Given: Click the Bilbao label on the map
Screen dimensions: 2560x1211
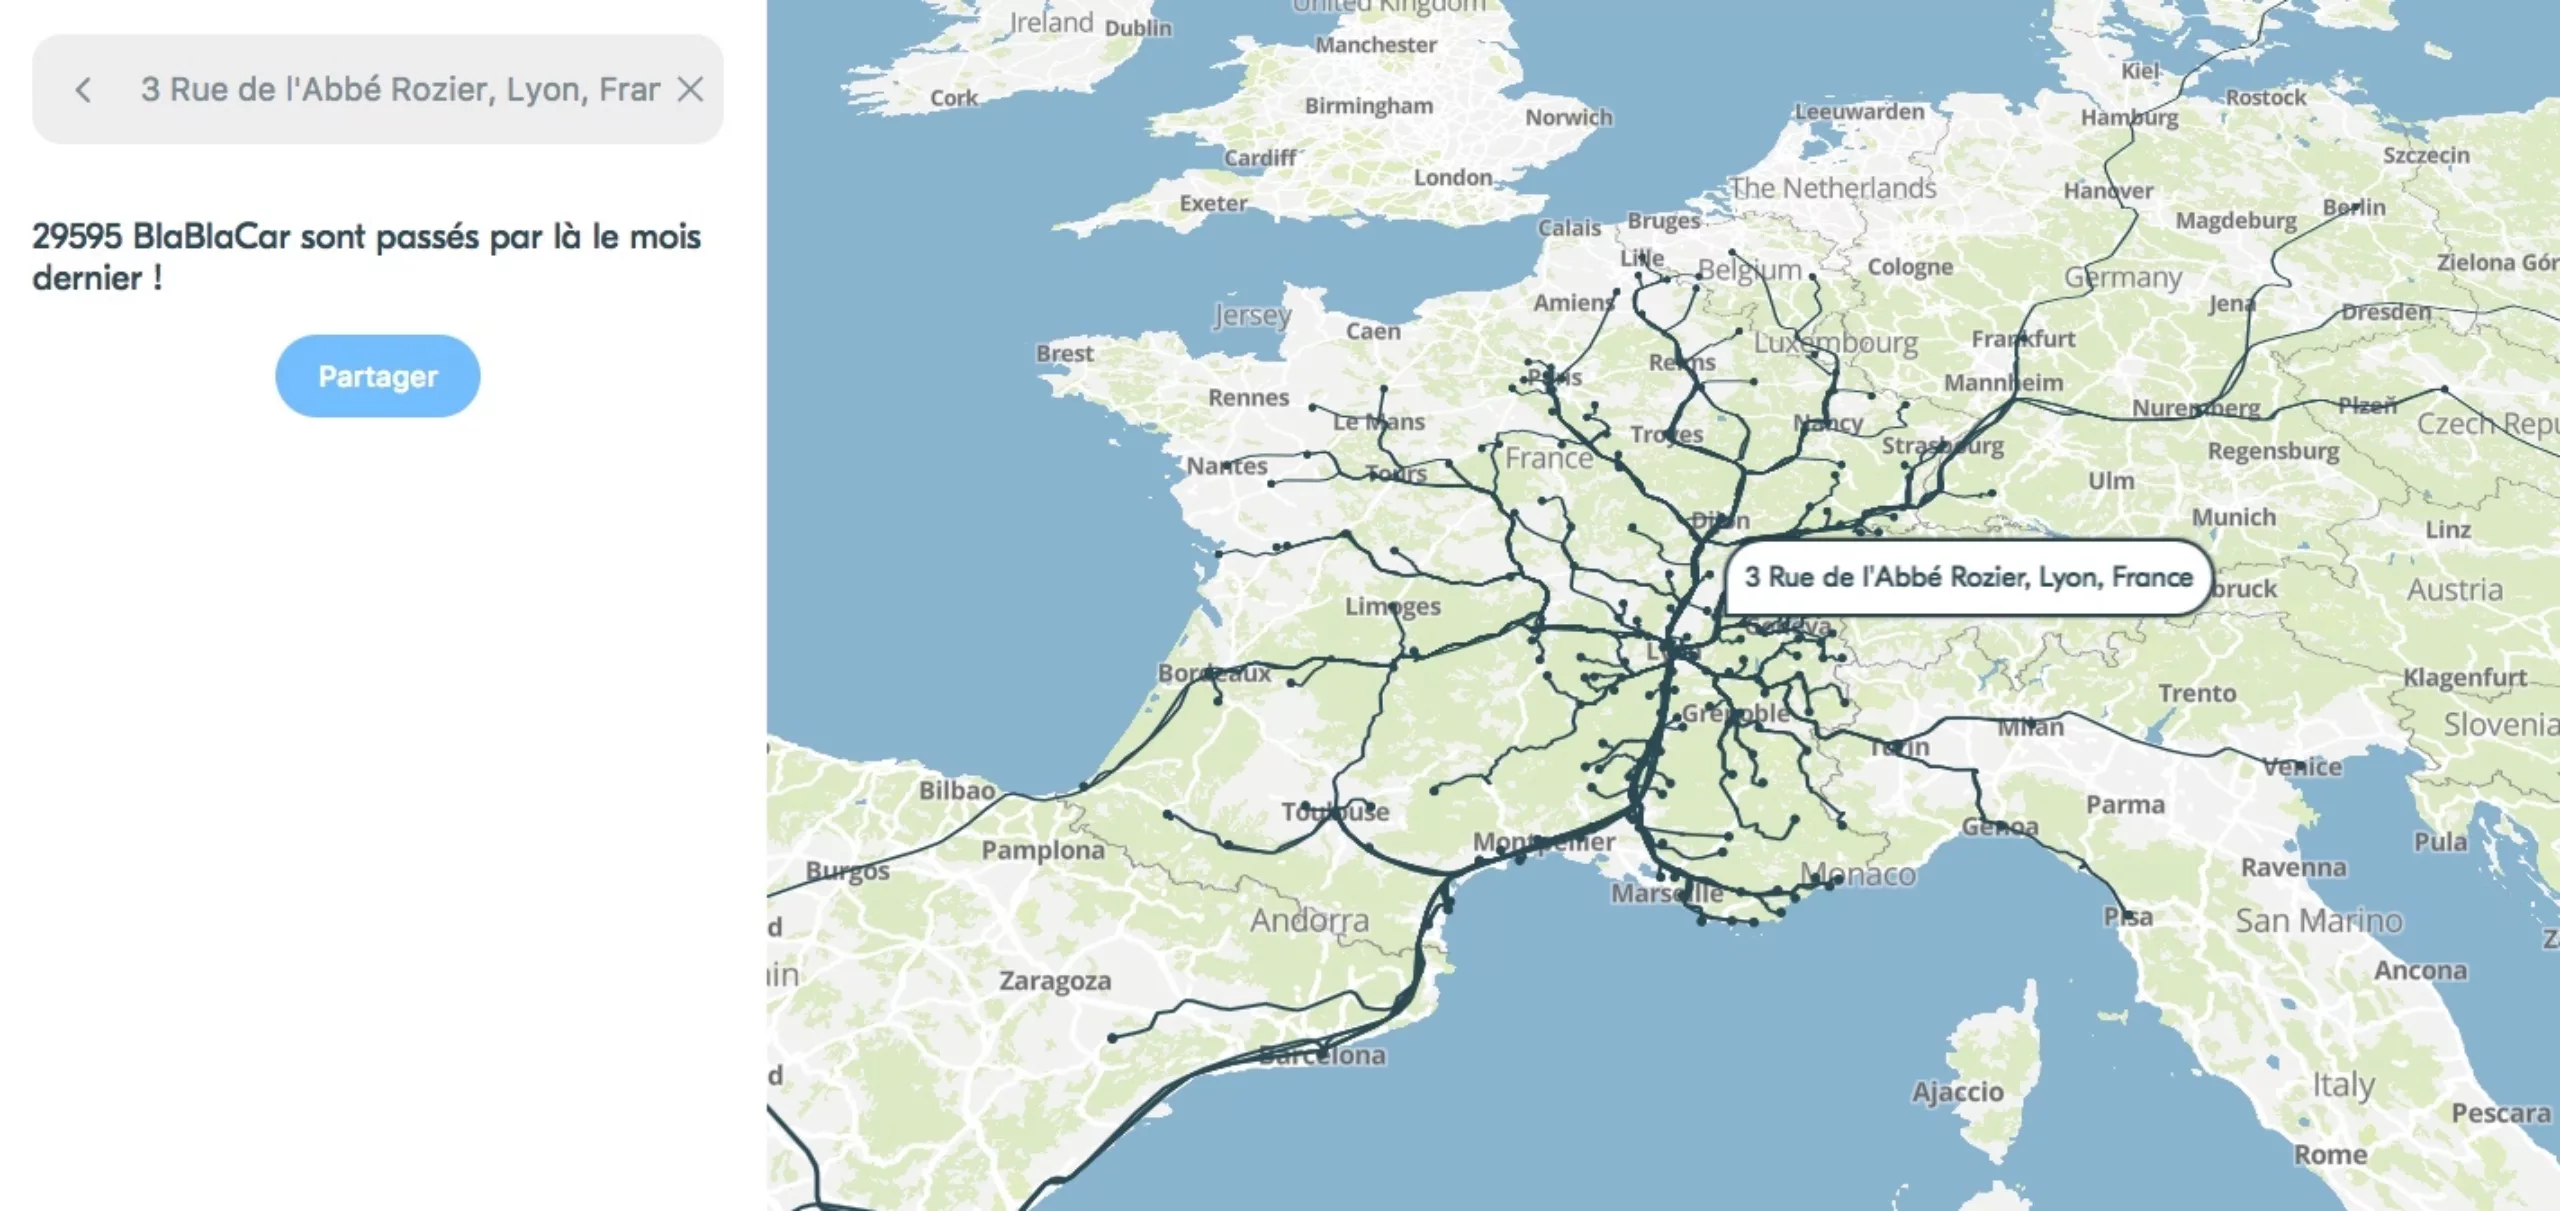Looking at the screenshot, I should coord(957,791).
